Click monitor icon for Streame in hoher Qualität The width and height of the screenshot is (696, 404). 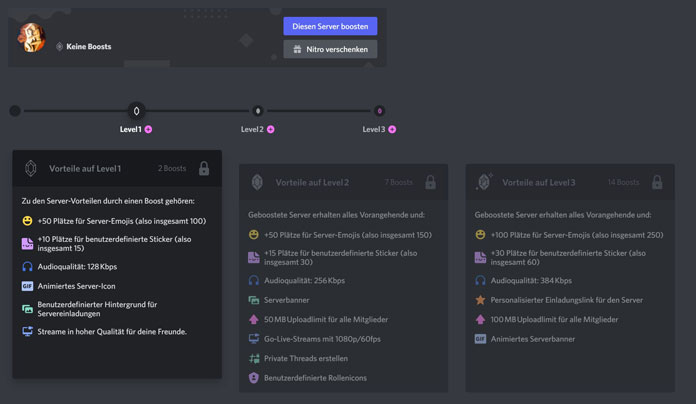click(28, 331)
